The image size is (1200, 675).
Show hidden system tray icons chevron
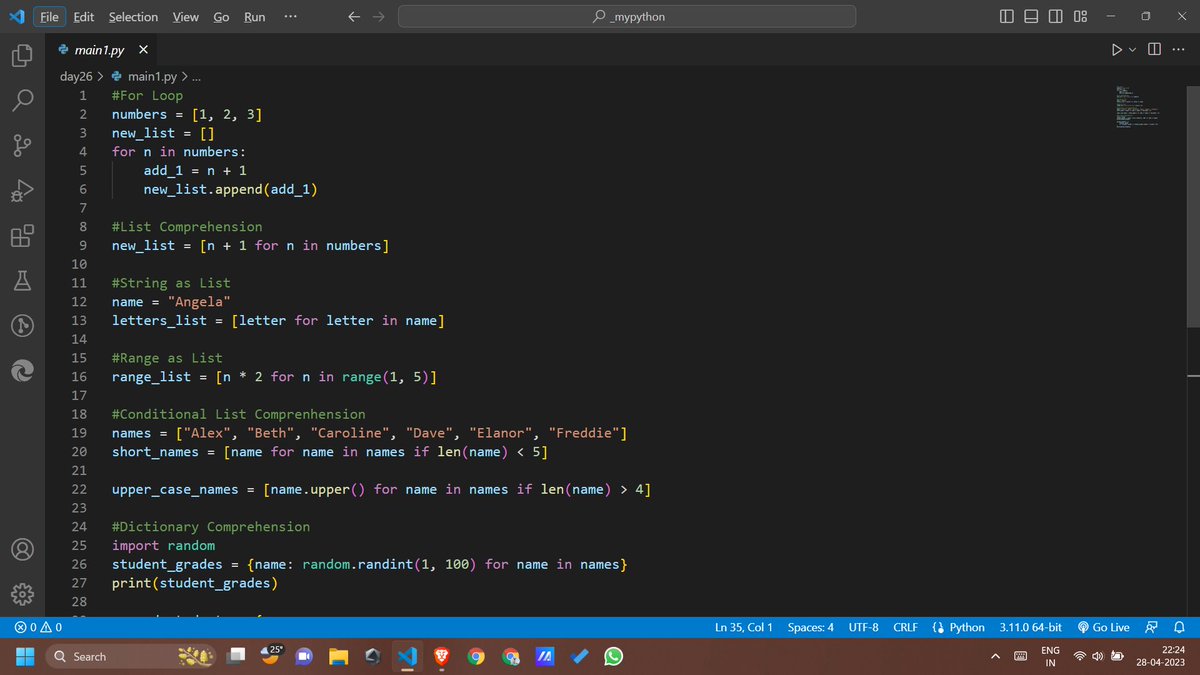(996, 656)
